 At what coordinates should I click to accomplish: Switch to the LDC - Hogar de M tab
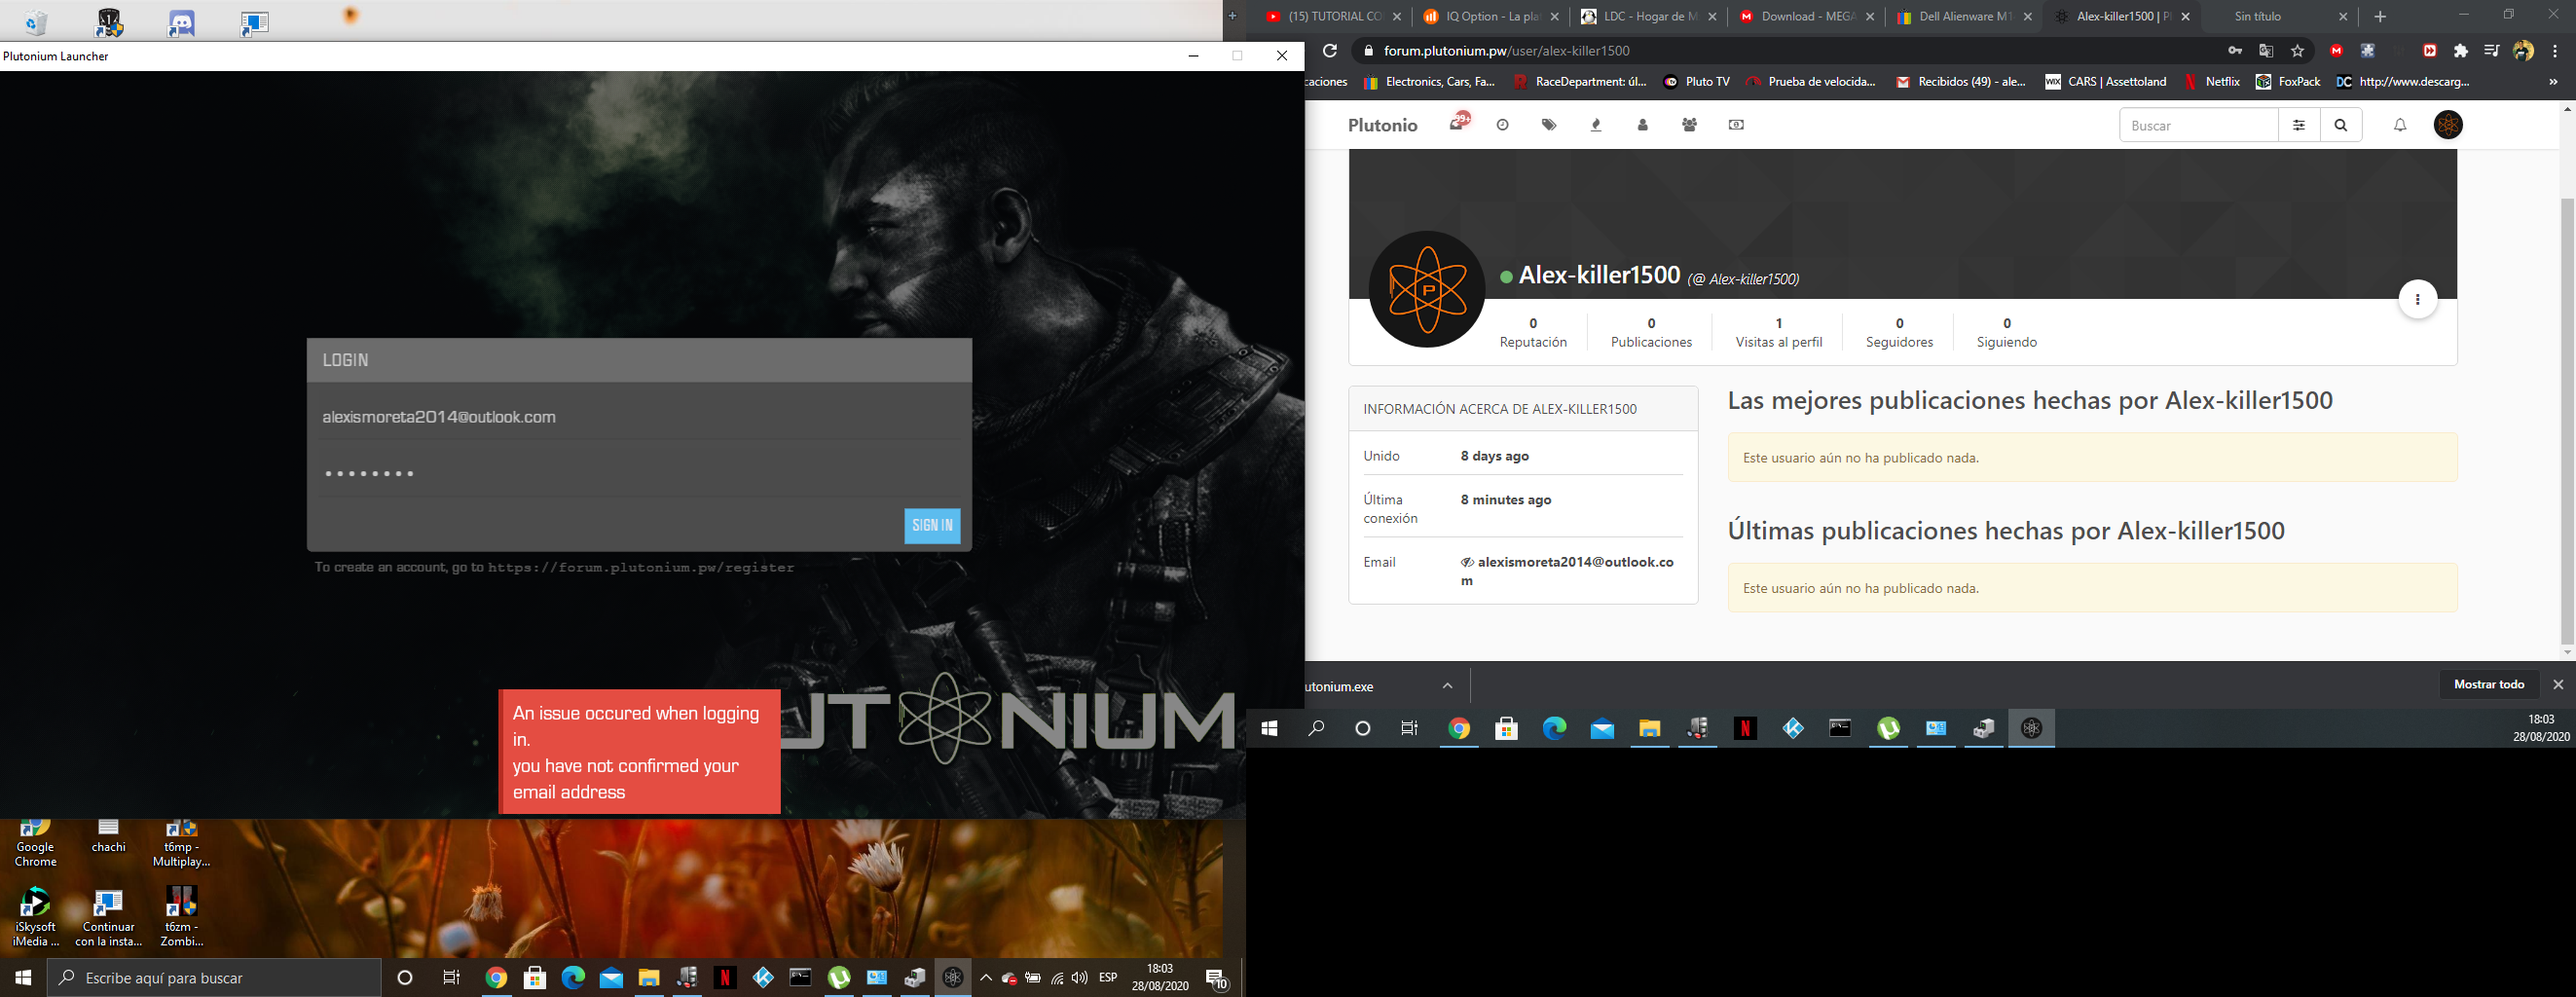pyautogui.click(x=1647, y=17)
